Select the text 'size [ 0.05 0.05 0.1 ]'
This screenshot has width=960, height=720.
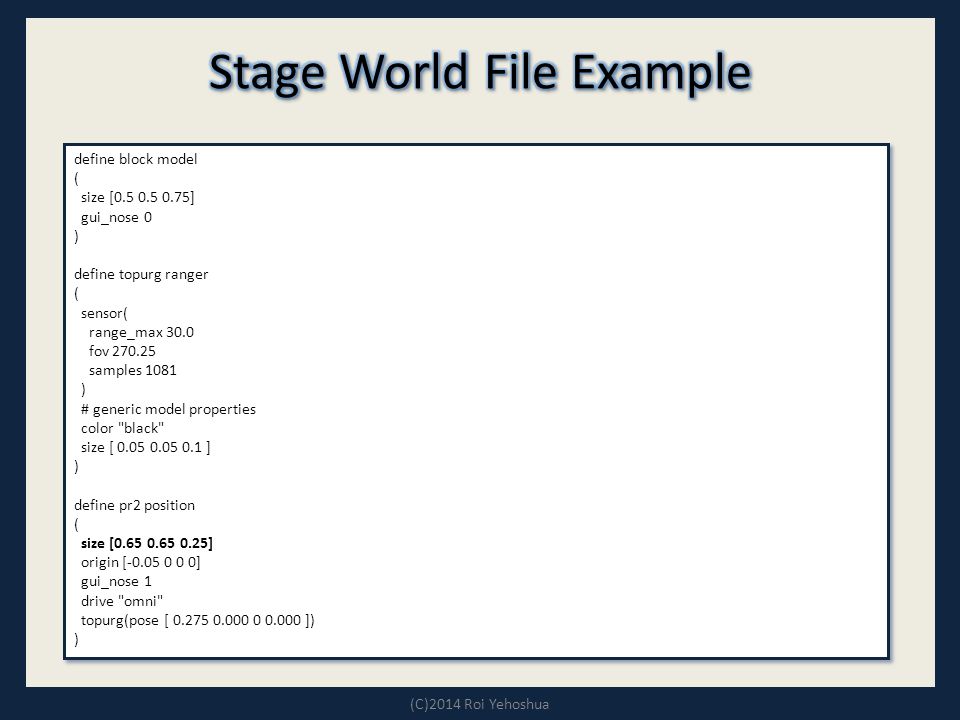coord(146,448)
